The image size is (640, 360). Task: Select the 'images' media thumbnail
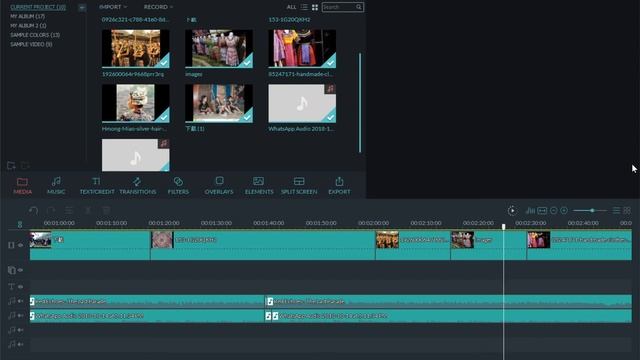(219, 48)
